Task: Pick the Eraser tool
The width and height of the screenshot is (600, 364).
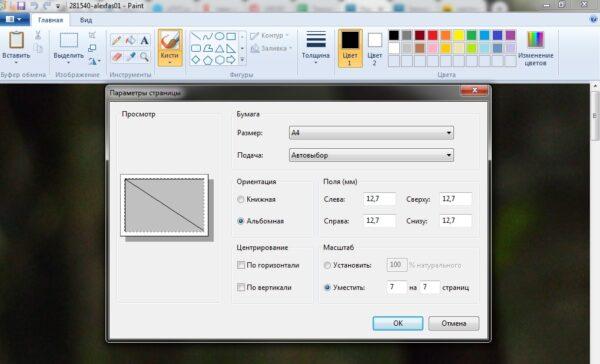Action: point(117,57)
